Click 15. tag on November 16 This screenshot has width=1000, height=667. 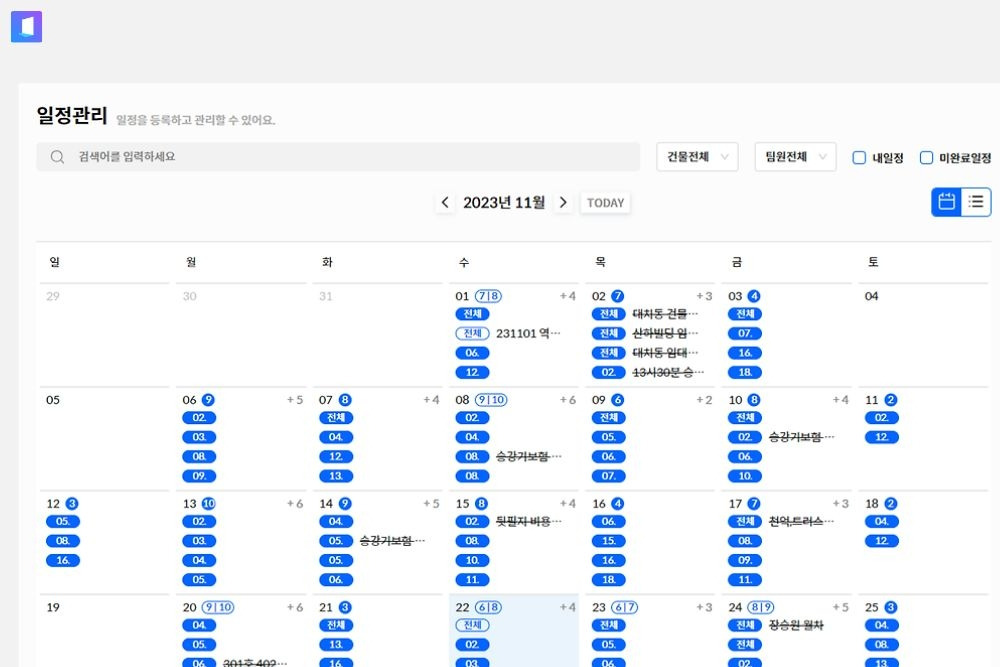point(608,541)
